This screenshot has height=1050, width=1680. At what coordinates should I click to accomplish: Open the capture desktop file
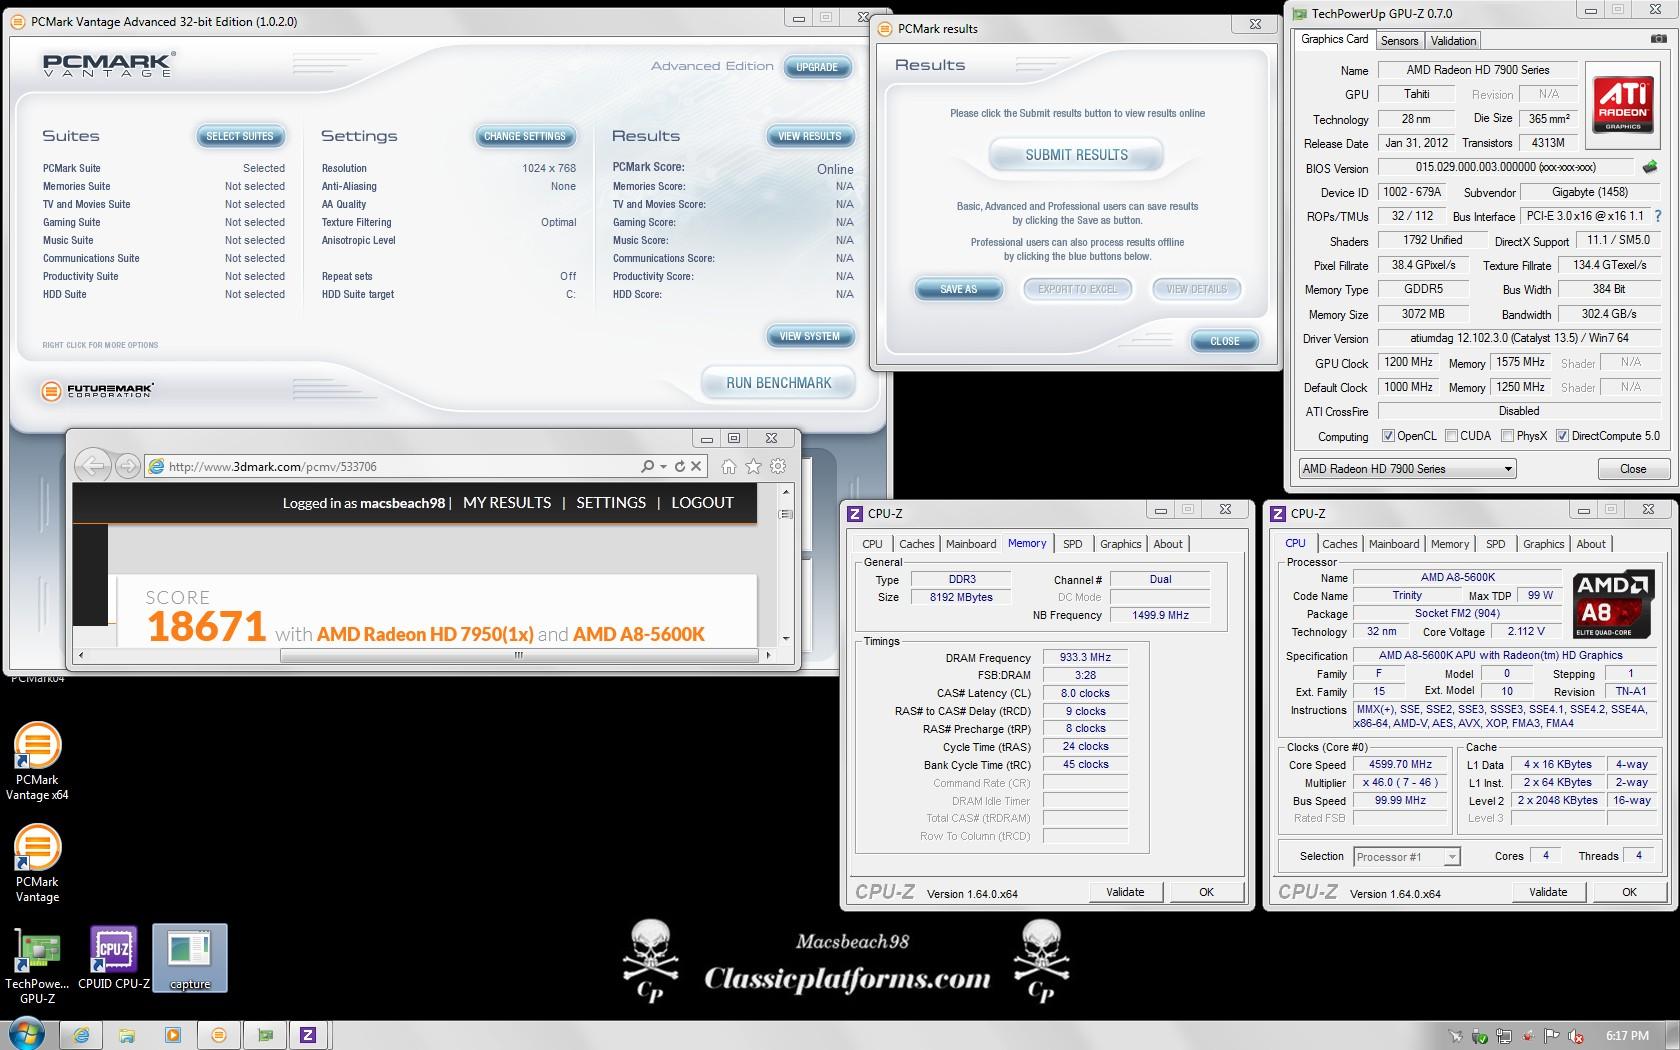coord(190,959)
